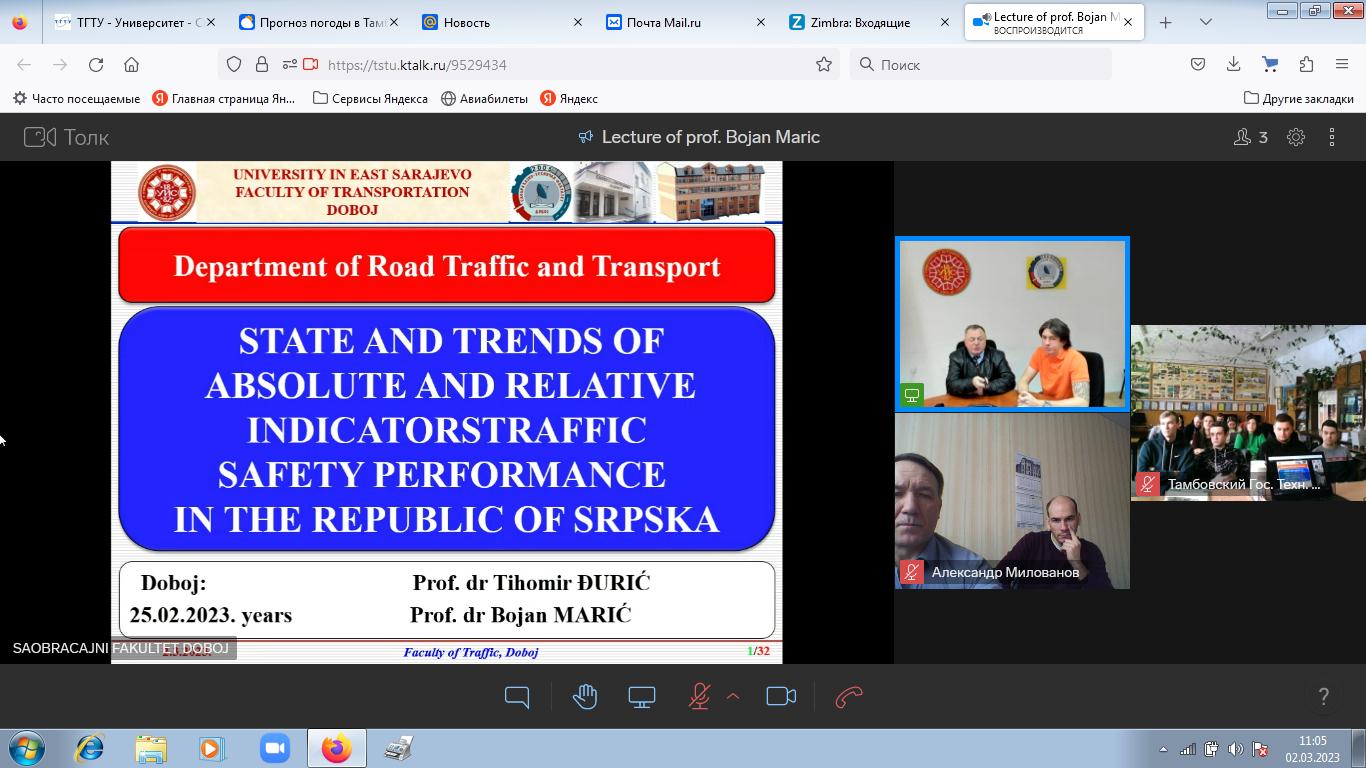
Task: Open the help question mark button
Action: (x=1323, y=697)
